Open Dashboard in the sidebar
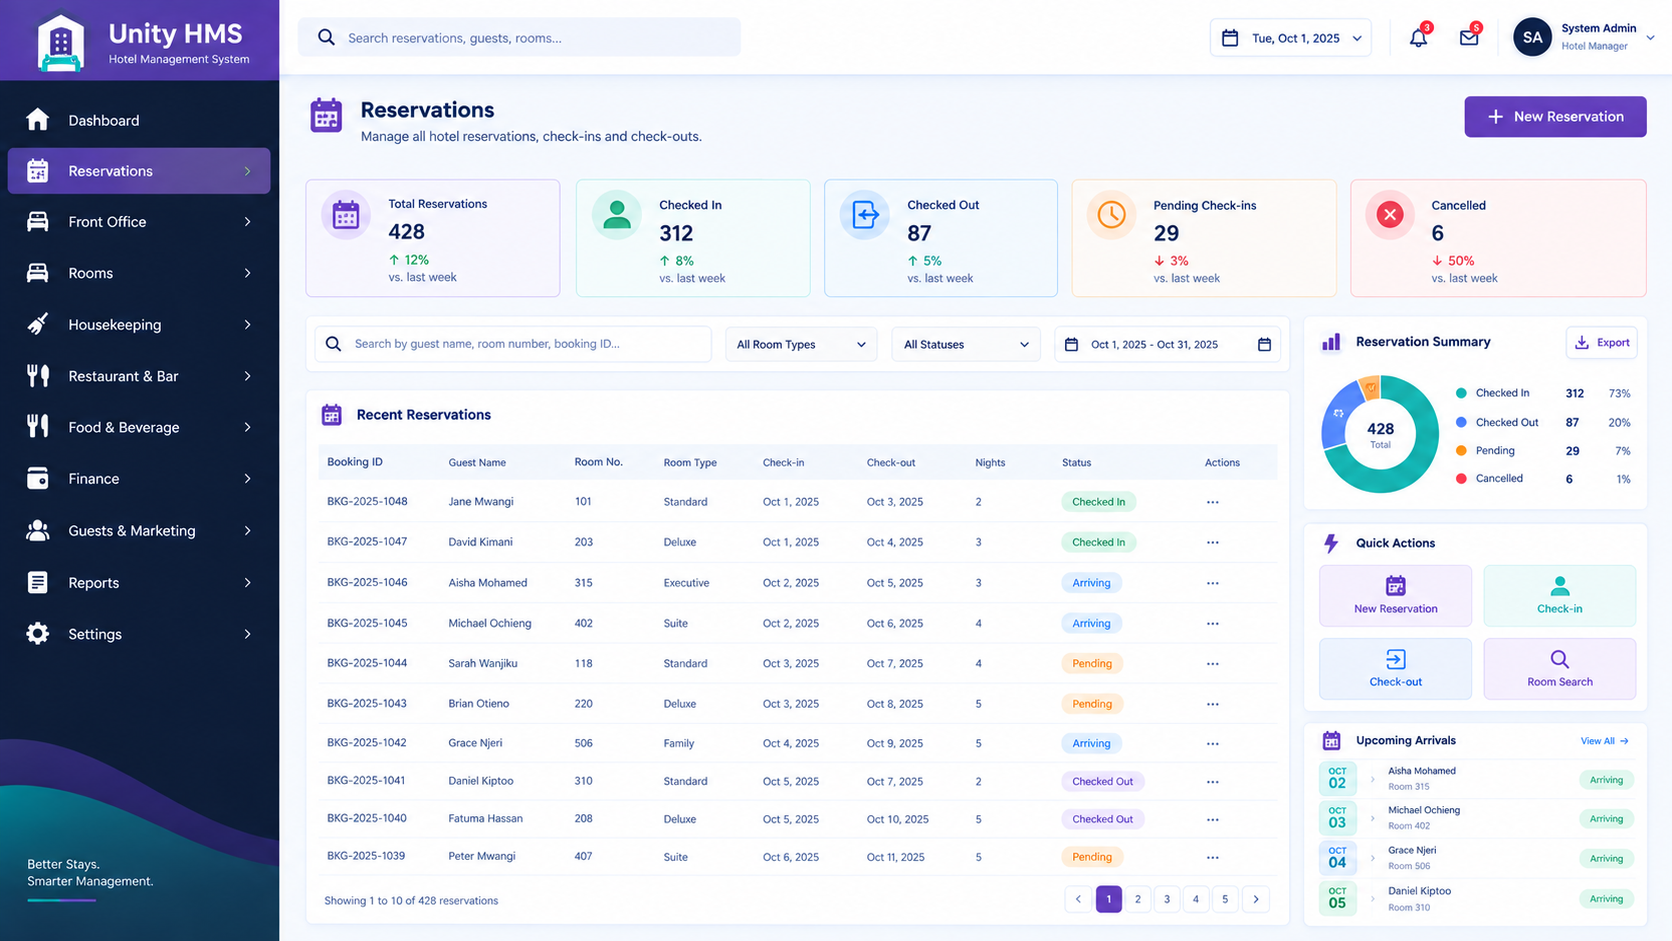The image size is (1672, 941). click(x=139, y=120)
